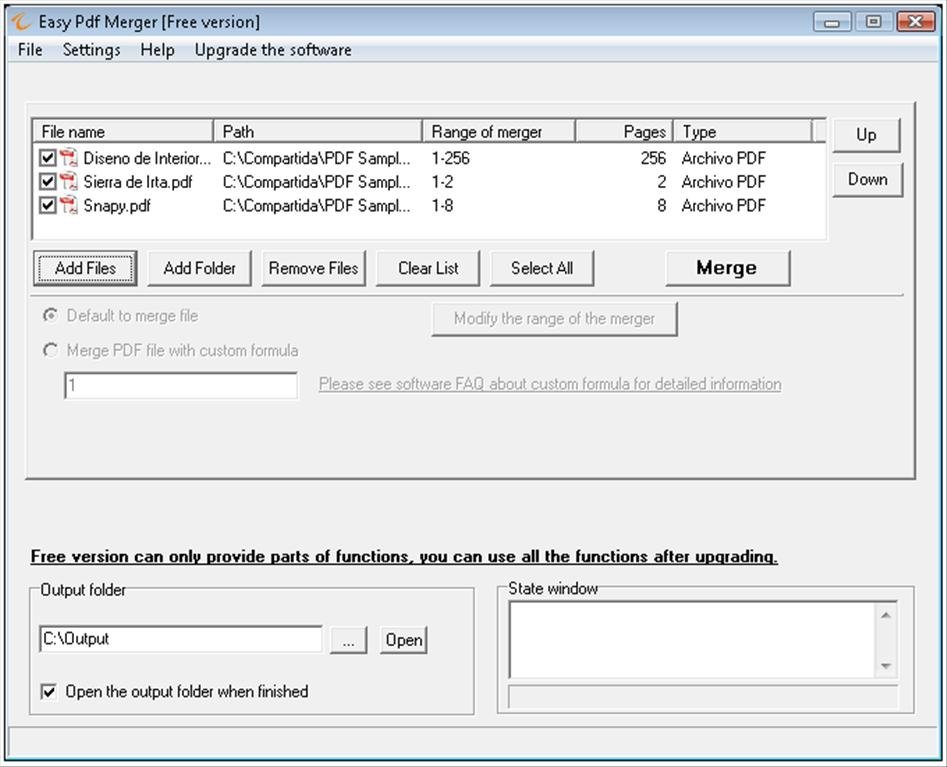
Task: Click the Clear List button
Action: [428, 268]
